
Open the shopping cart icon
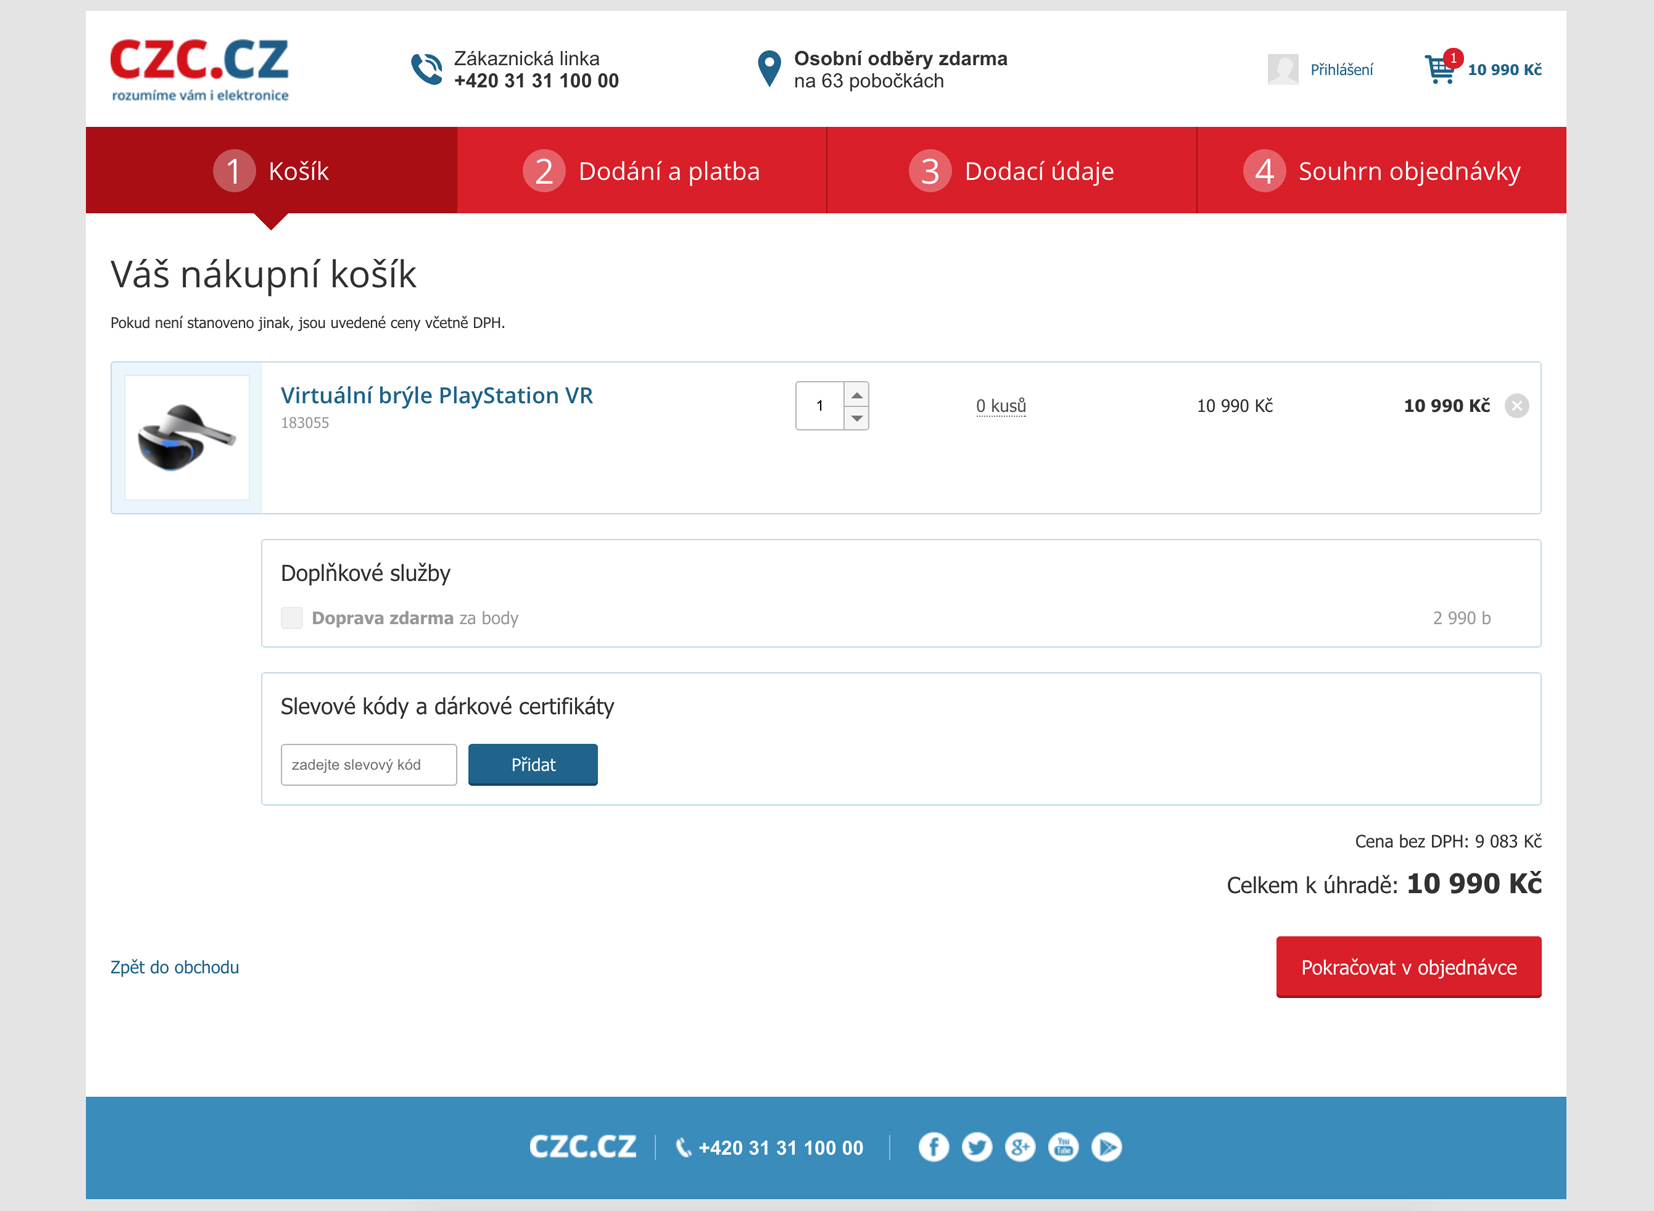click(x=1442, y=68)
